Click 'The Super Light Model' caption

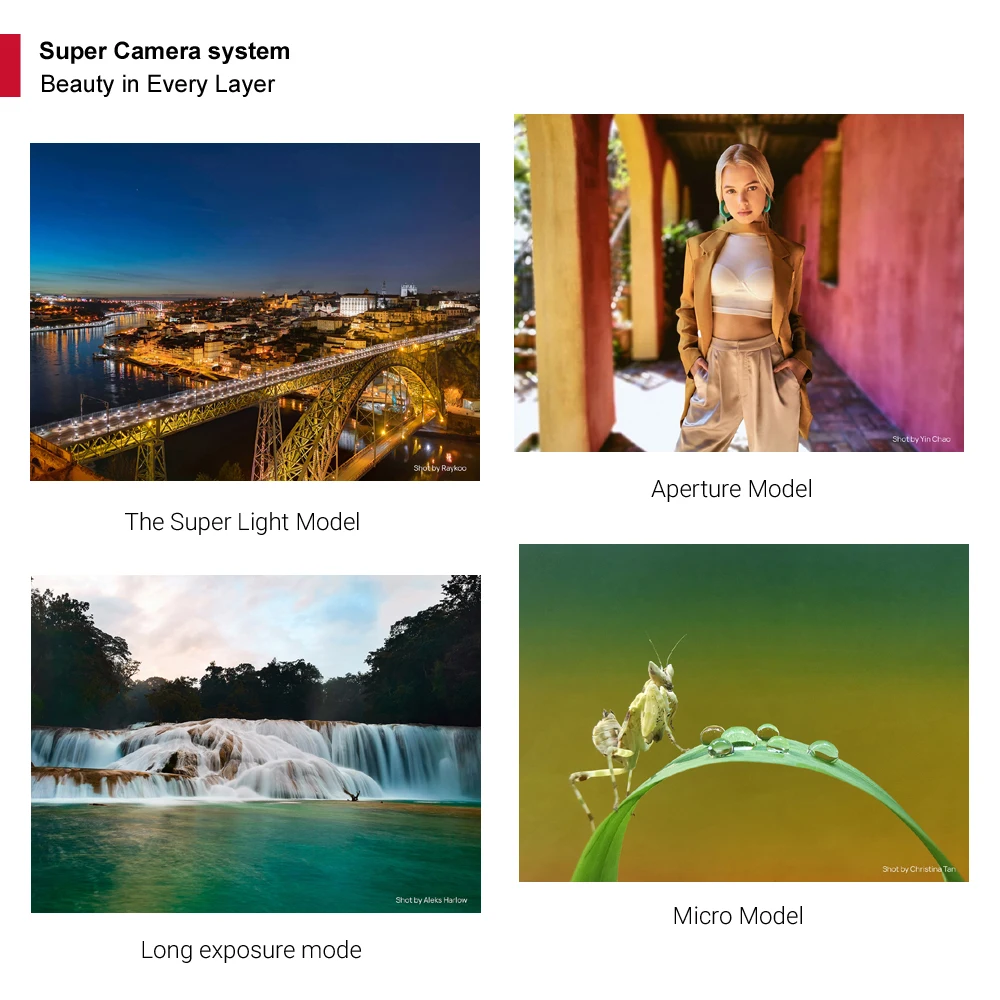242,522
